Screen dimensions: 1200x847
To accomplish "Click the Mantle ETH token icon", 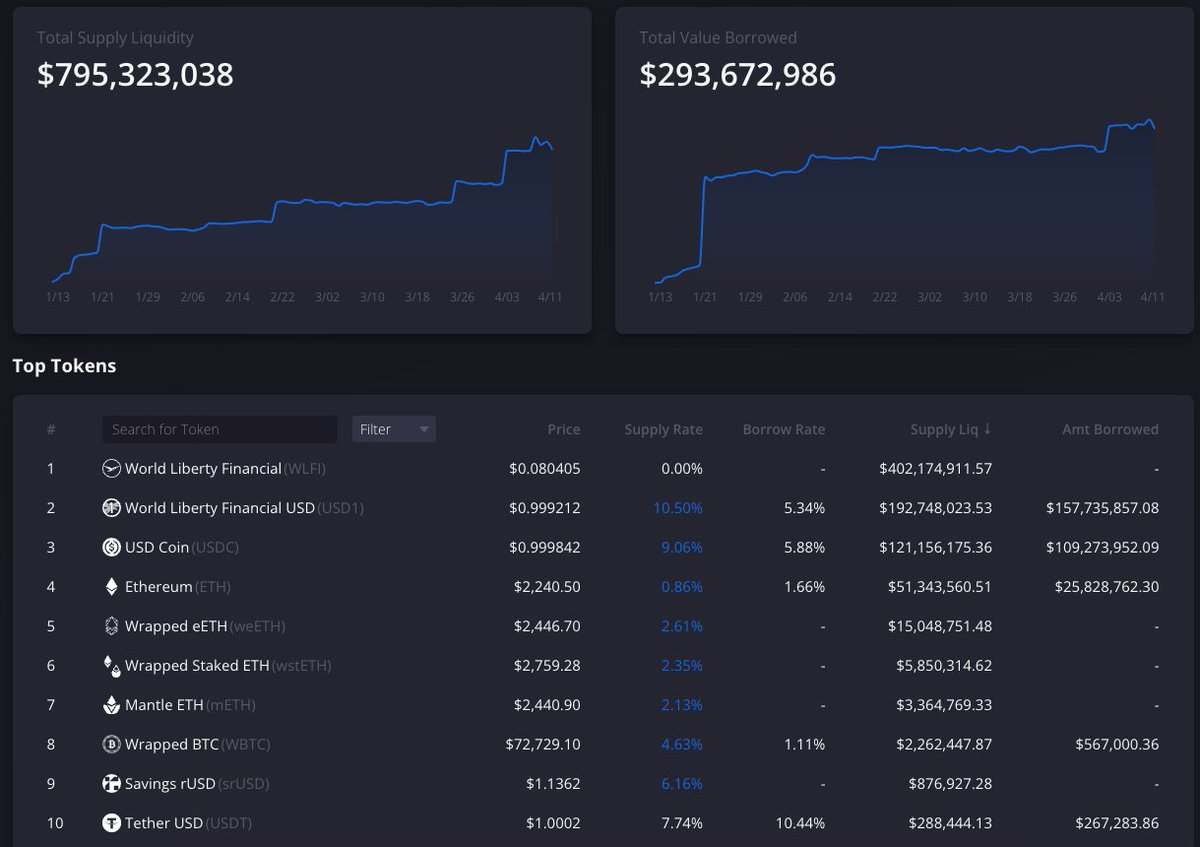I will pyautogui.click(x=112, y=705).
